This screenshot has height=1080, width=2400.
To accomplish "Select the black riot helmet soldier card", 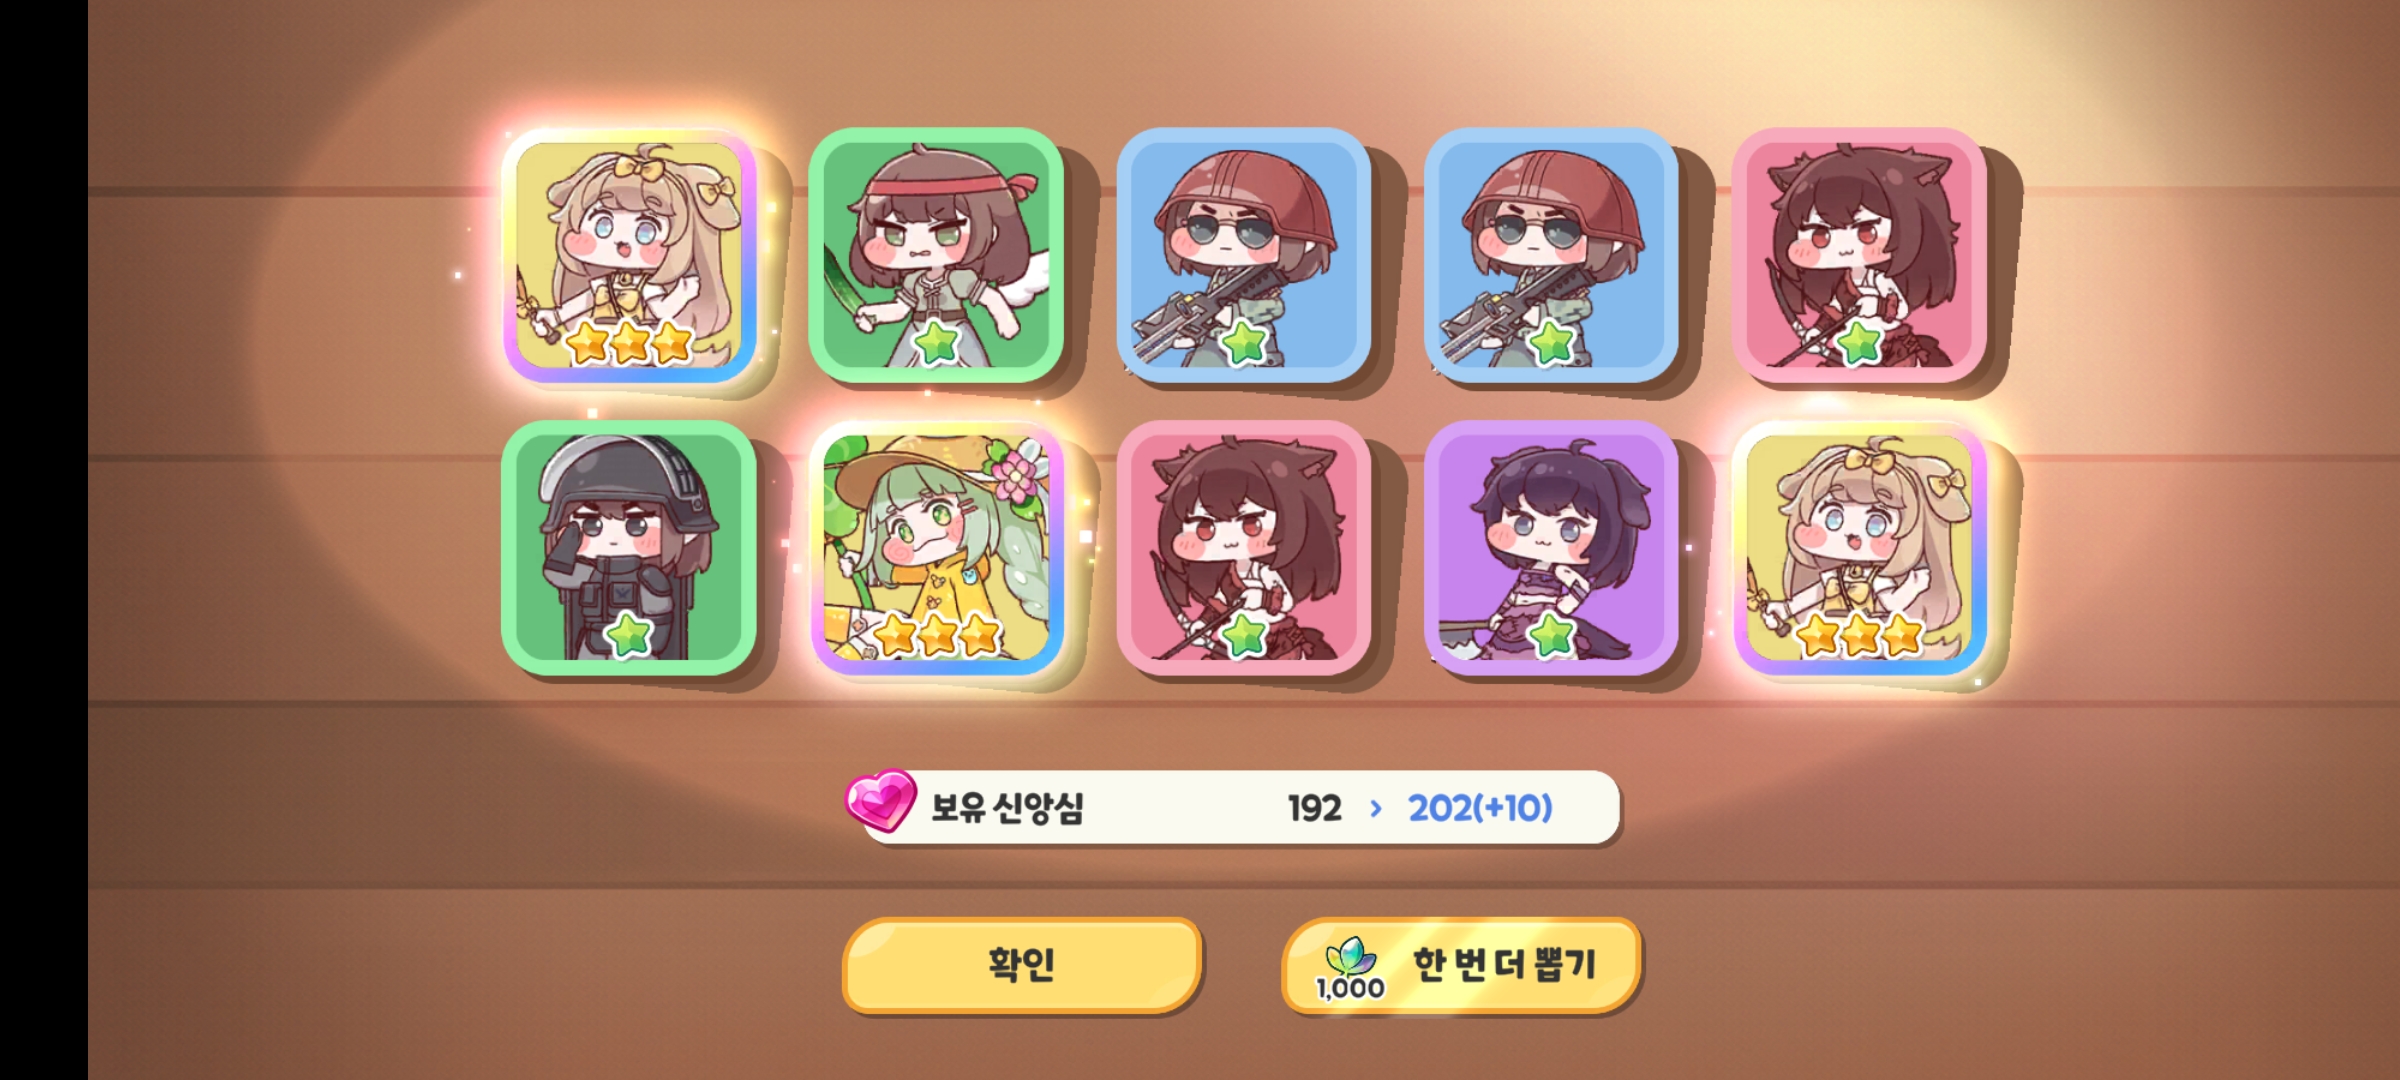I will 628,548.
